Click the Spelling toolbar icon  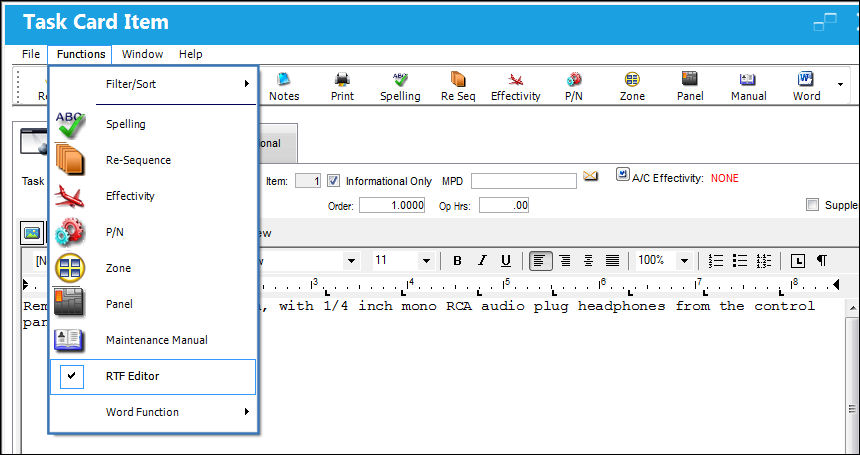pyautogui.click(x=400, y=79)
